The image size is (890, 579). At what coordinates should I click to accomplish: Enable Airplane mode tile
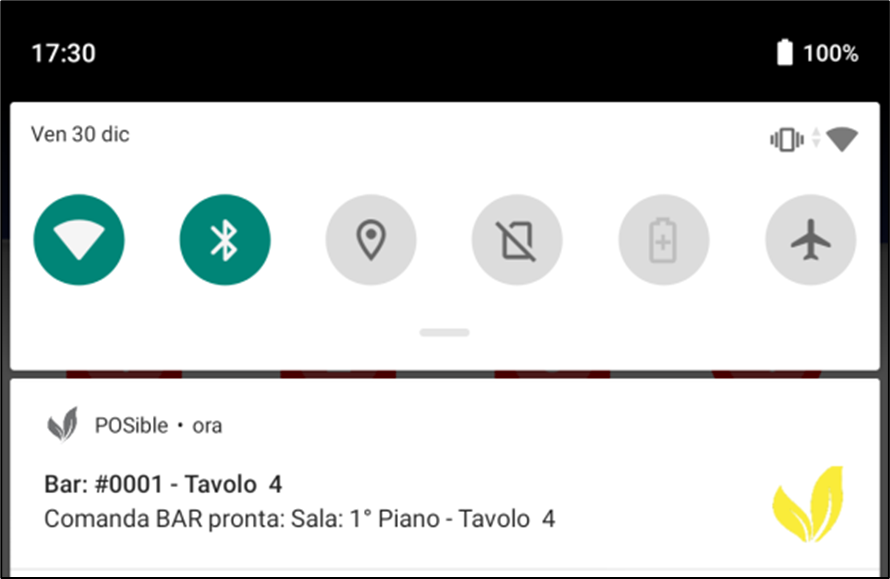click(x=811, y=240)
